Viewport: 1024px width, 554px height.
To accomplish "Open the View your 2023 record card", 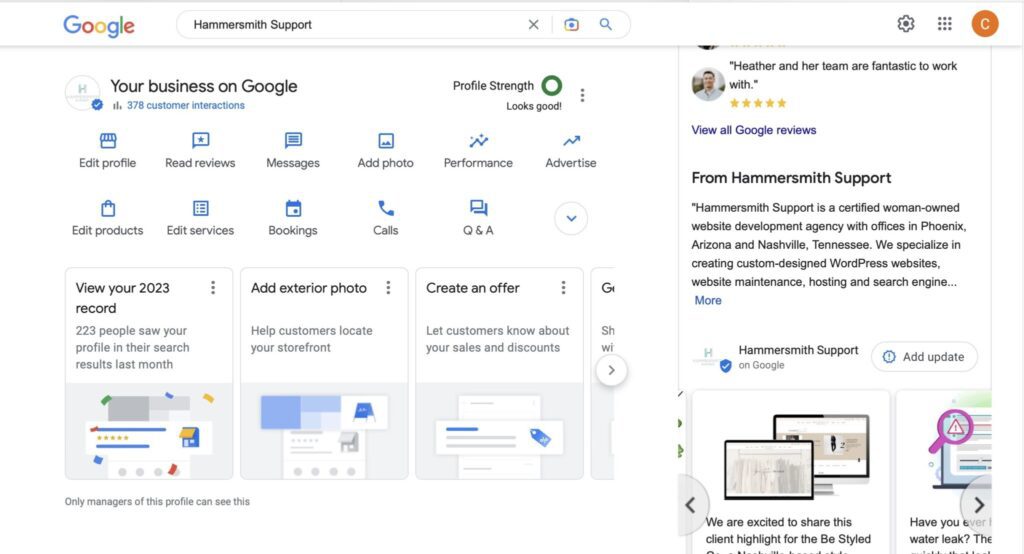I will [149, 373].
